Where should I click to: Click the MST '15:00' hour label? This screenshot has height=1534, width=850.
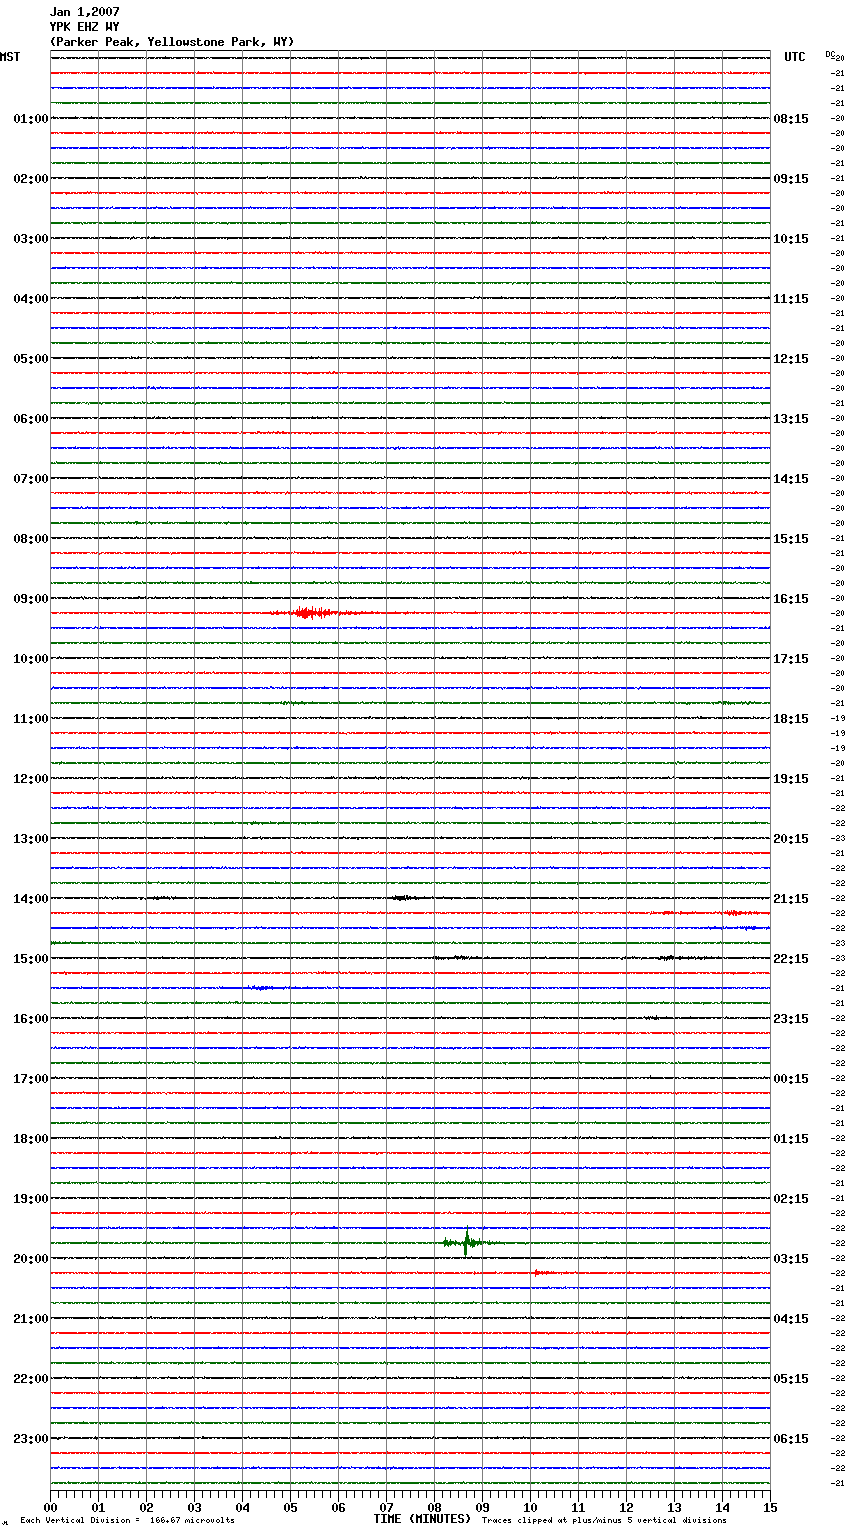[31, 959]
